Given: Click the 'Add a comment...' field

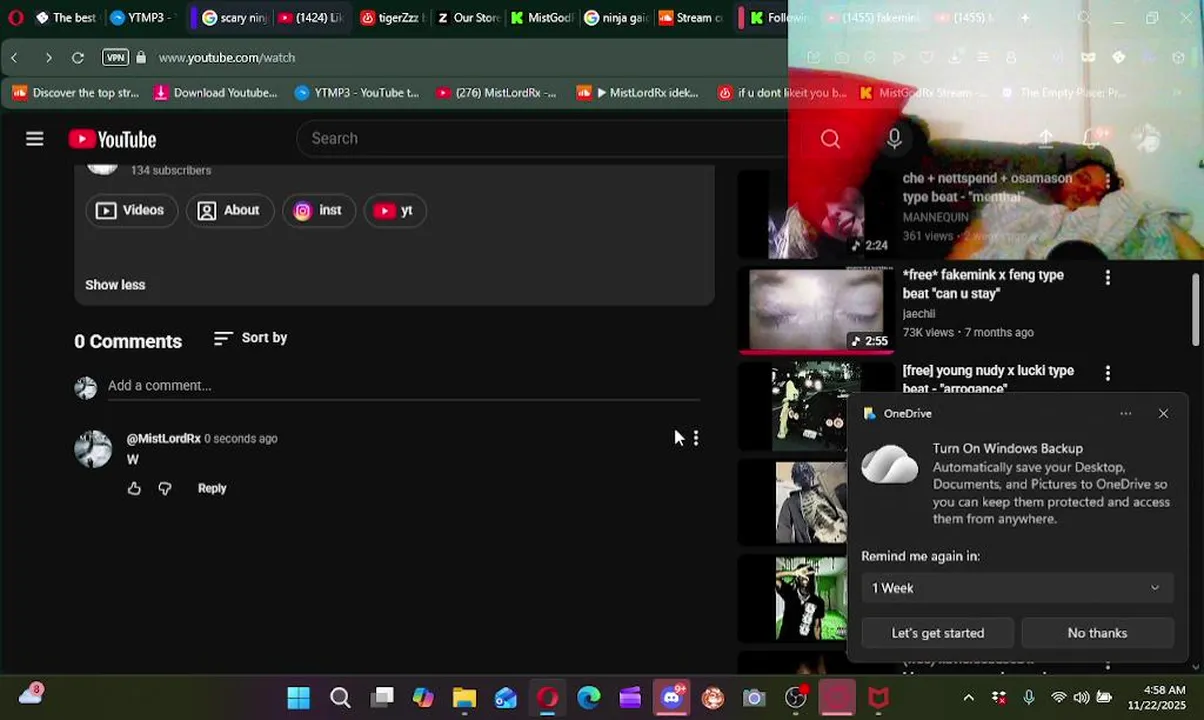Looking at the screenshot, I should (404, 386).
